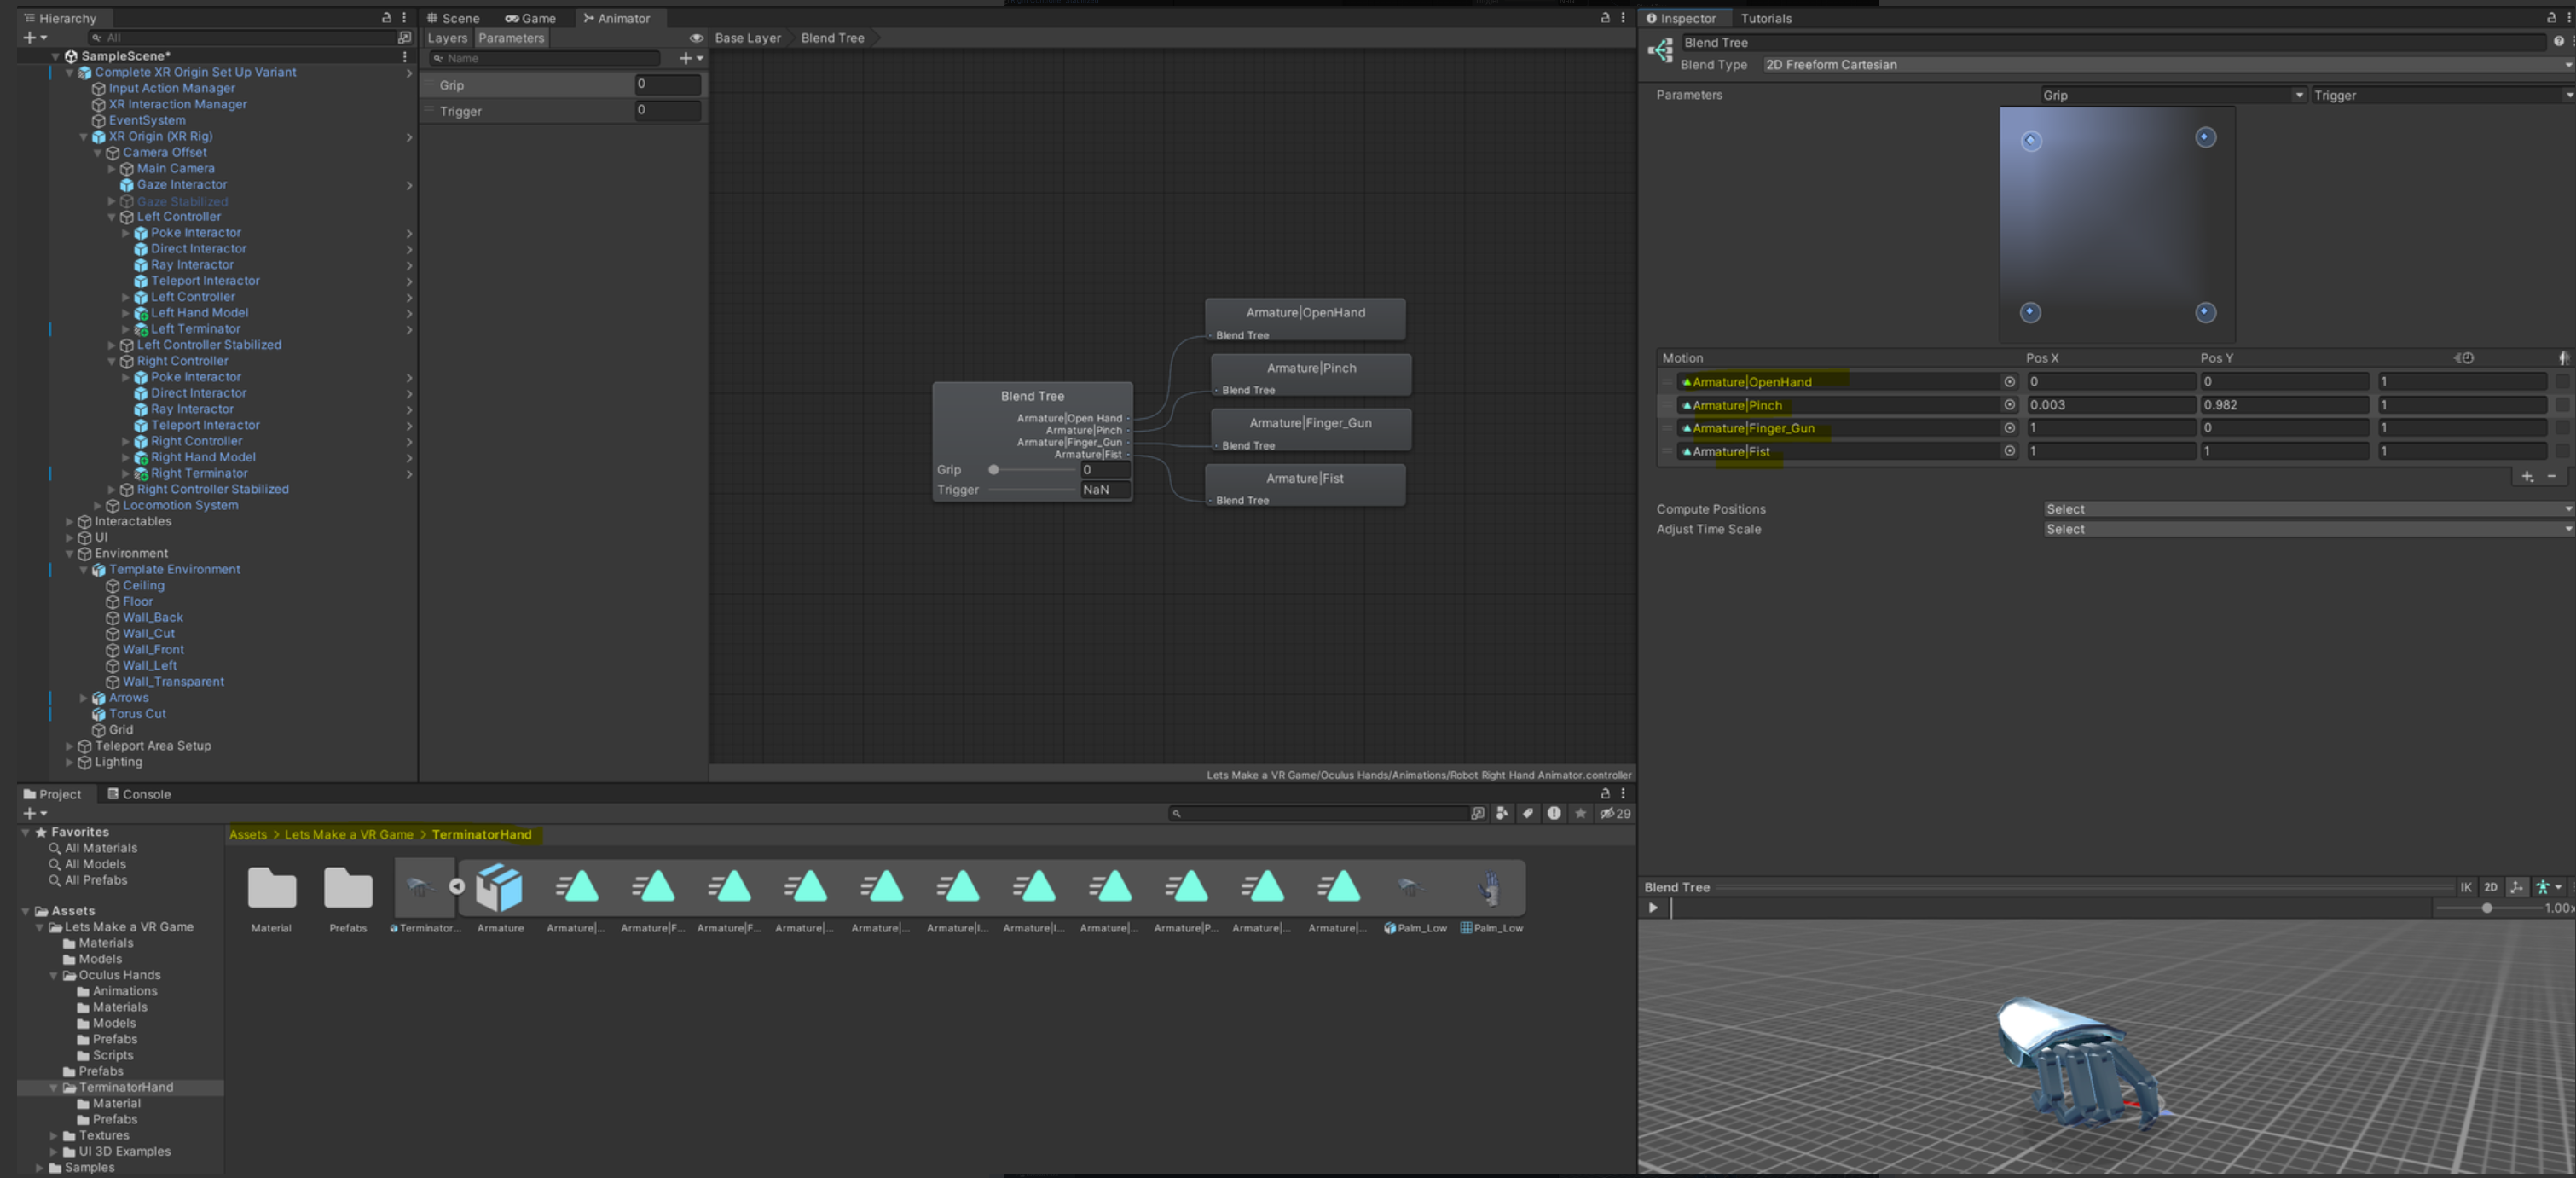Open Project search by type filter
The image size is (2576, 1178).
(x=1502, y=813)
